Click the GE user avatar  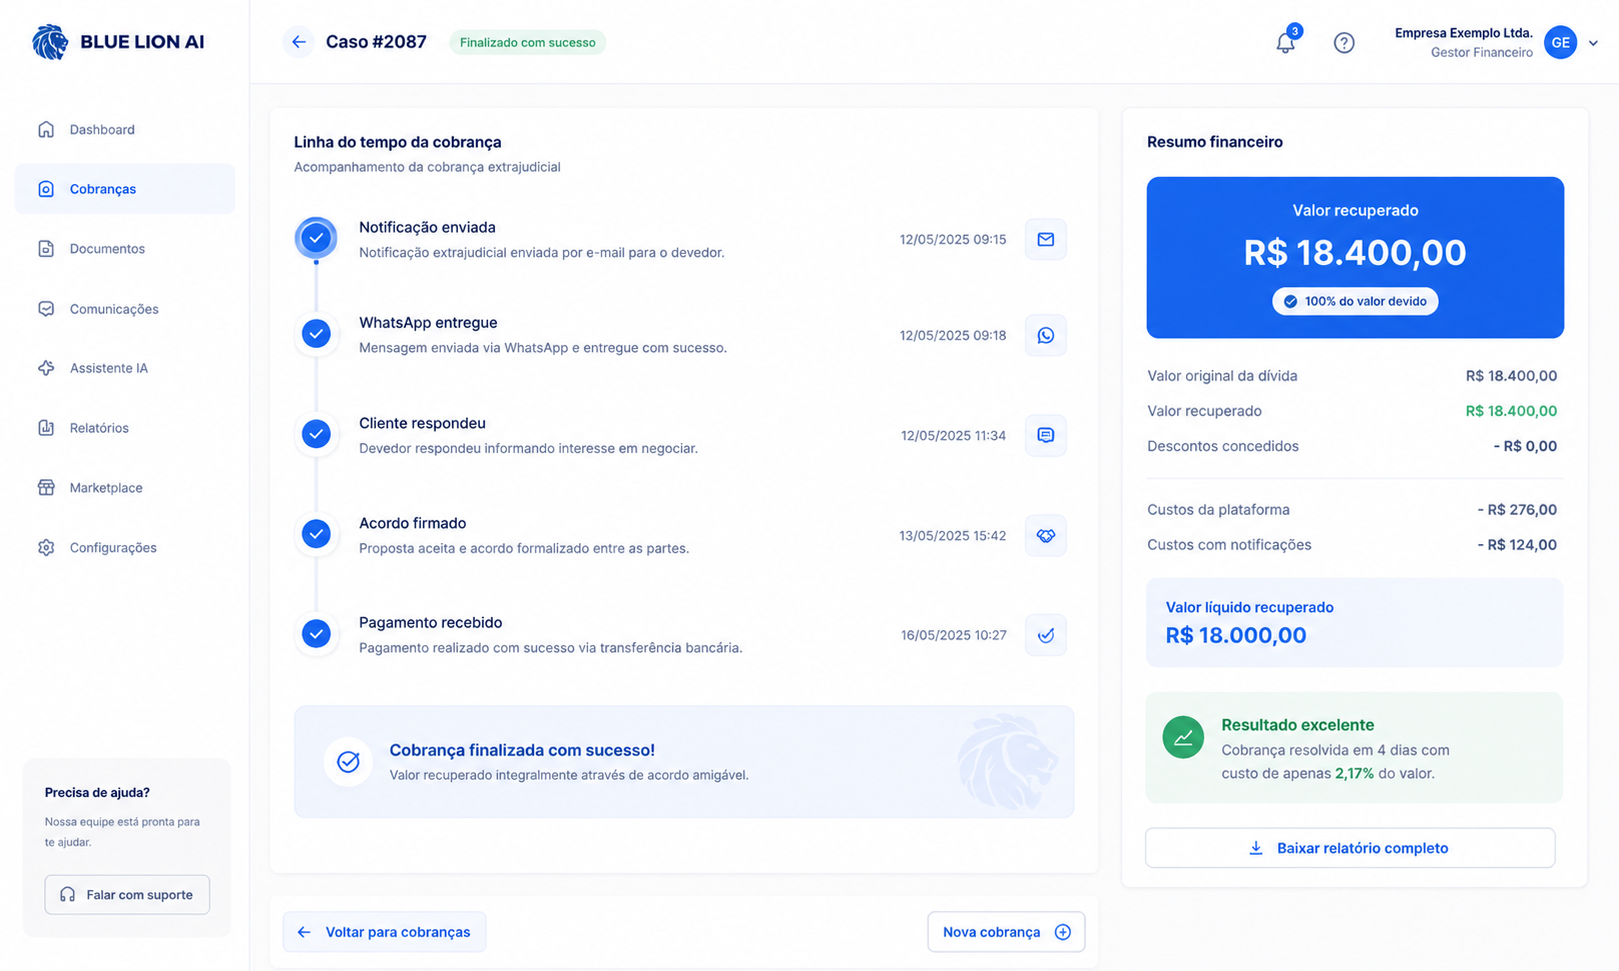tap(1560, 43)
